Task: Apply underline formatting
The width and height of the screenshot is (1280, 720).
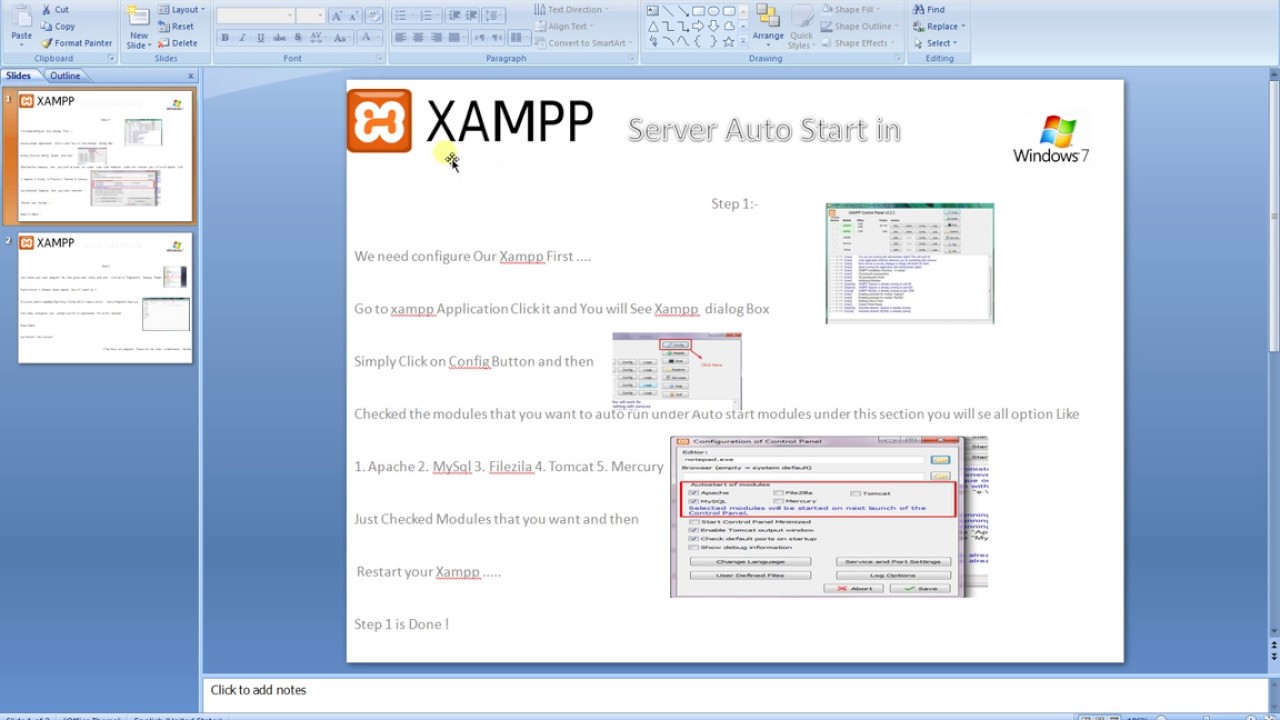Action: click(260, 38)
